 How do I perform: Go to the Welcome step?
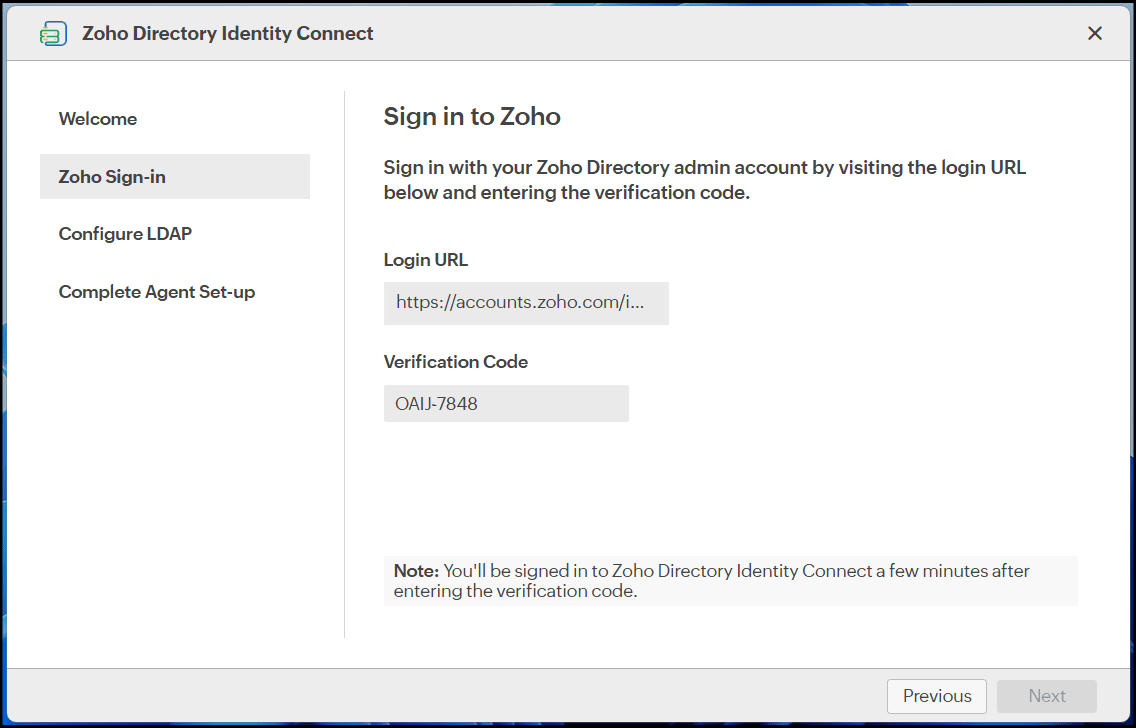[98, 119]
